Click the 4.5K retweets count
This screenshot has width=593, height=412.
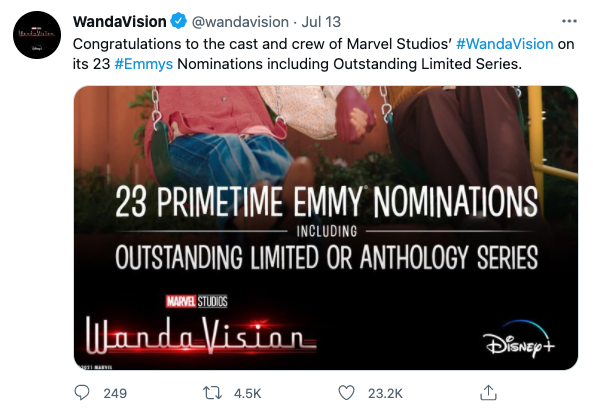[x=247, y=393]
